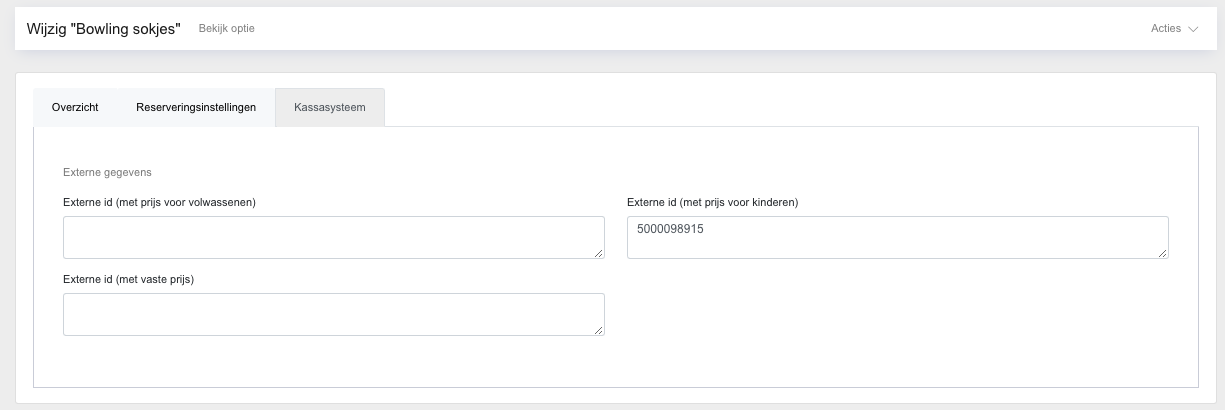This screenshot has width=1225, height=410.
Task: Switch to the Reserveringsinstellingen tab
Action: coord(196,107)
